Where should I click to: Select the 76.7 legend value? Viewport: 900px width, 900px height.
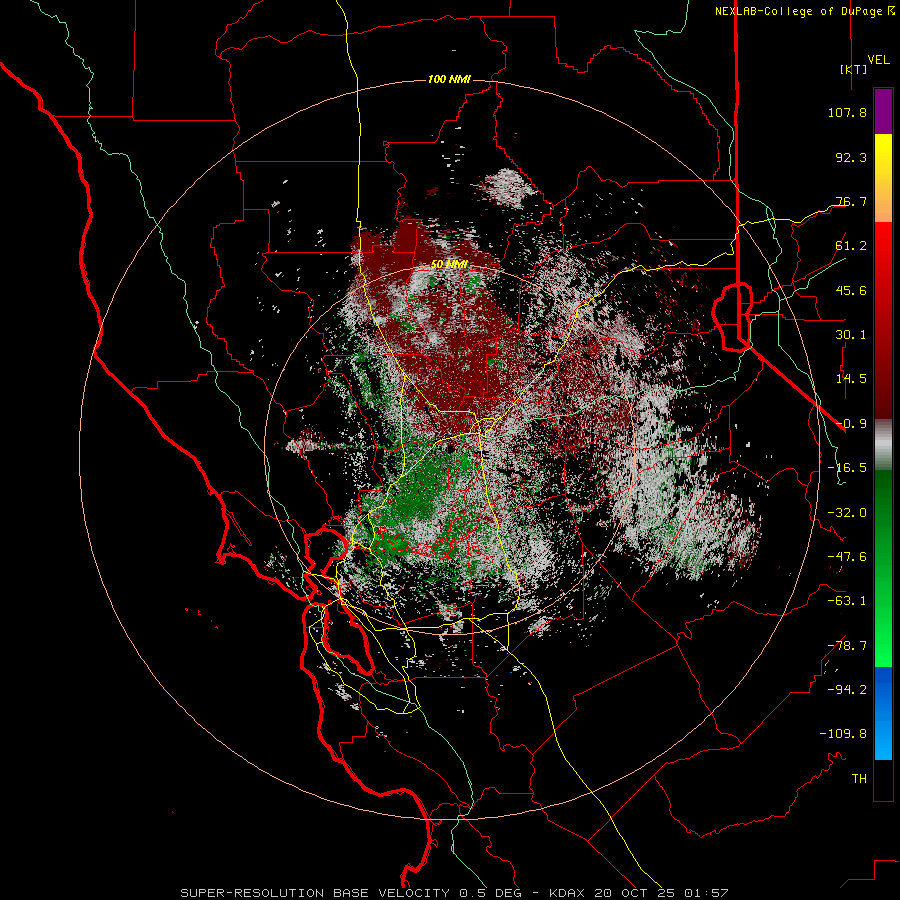point(851,201)
